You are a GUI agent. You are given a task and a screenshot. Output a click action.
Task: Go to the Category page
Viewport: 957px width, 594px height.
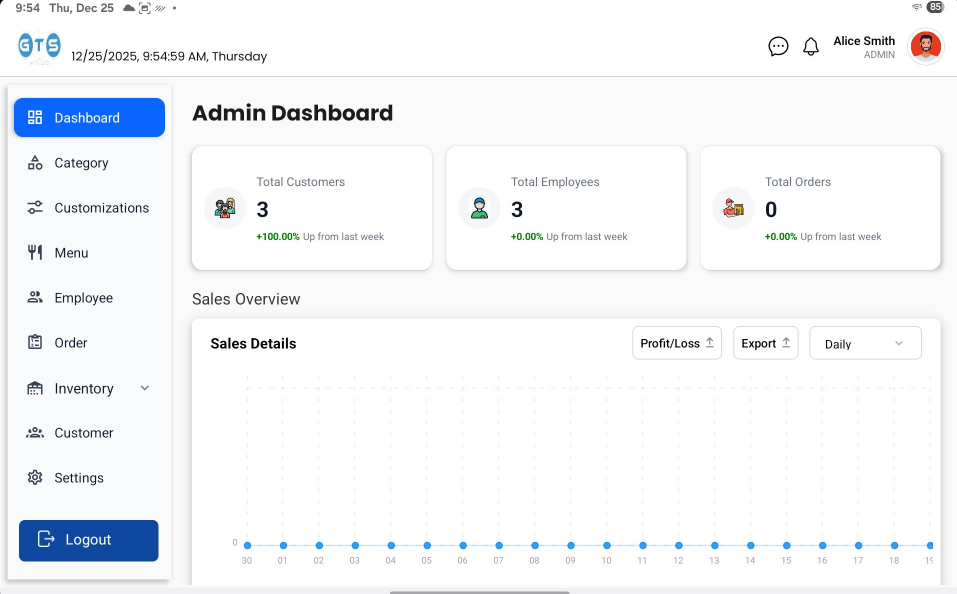pos(89,162)
